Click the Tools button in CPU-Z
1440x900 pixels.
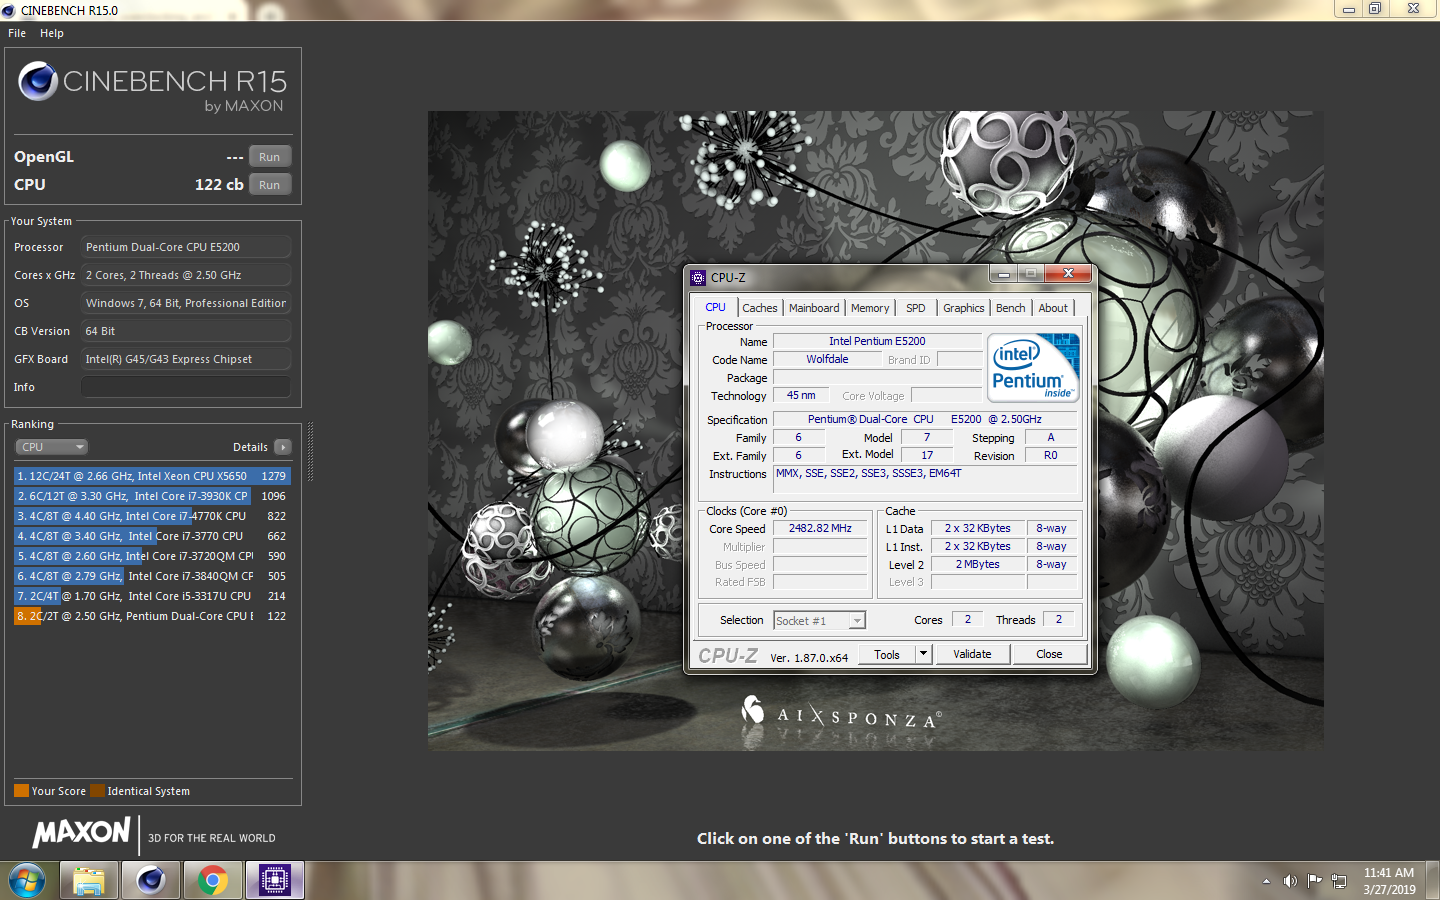pos(887,654)
